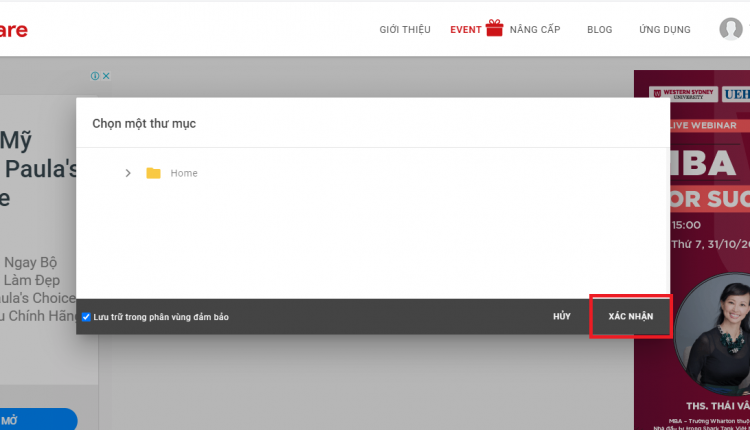
Task: Click the red gift box icon
Action: 494,28
